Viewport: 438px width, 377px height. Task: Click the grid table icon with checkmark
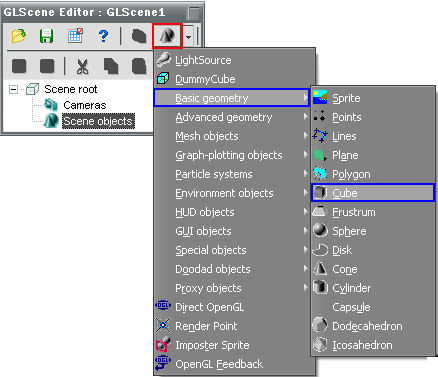(x=75, y=35)
